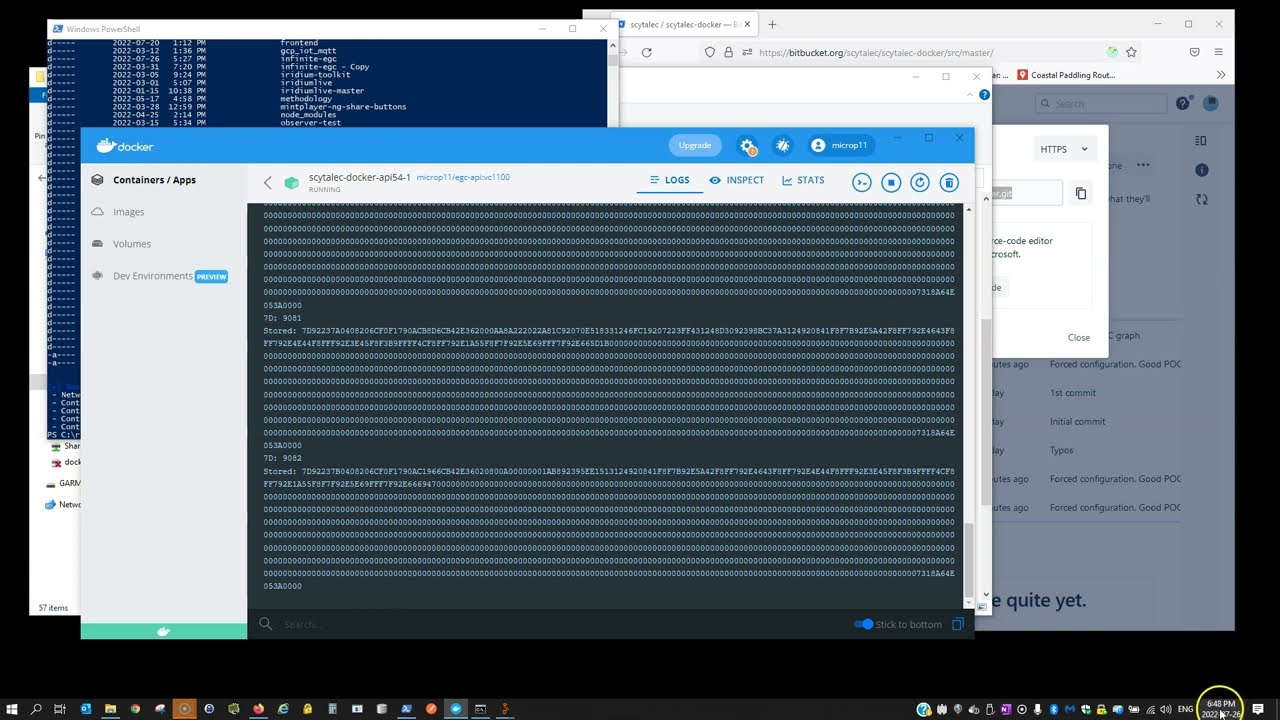Switch to the INSPECT tab
This screenshot has height=720, width=1280.
(736, 180)
